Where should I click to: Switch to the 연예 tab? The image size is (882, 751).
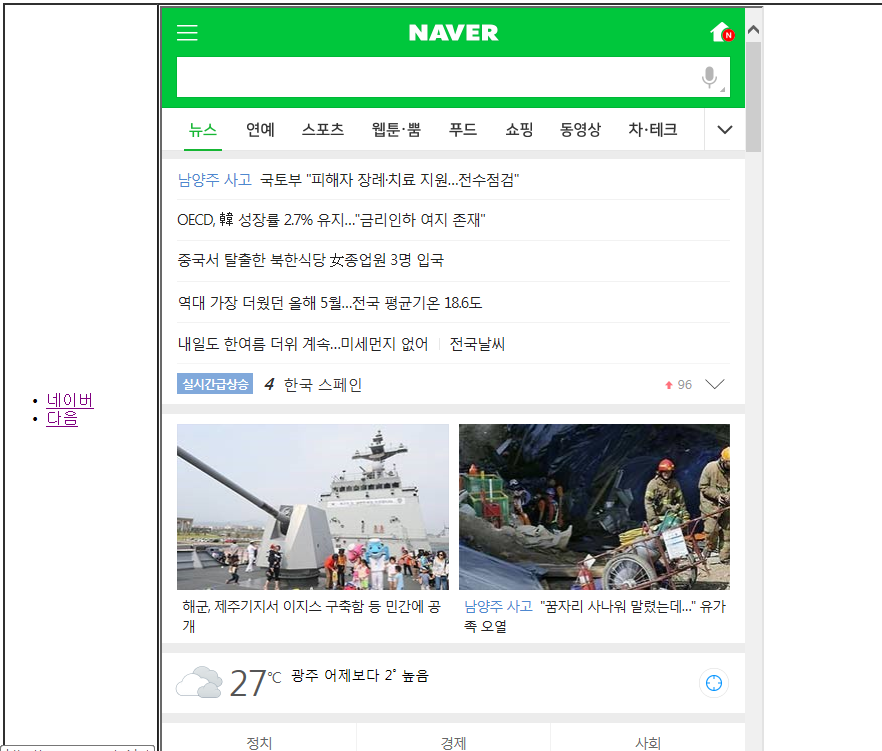tap(260, 130)
